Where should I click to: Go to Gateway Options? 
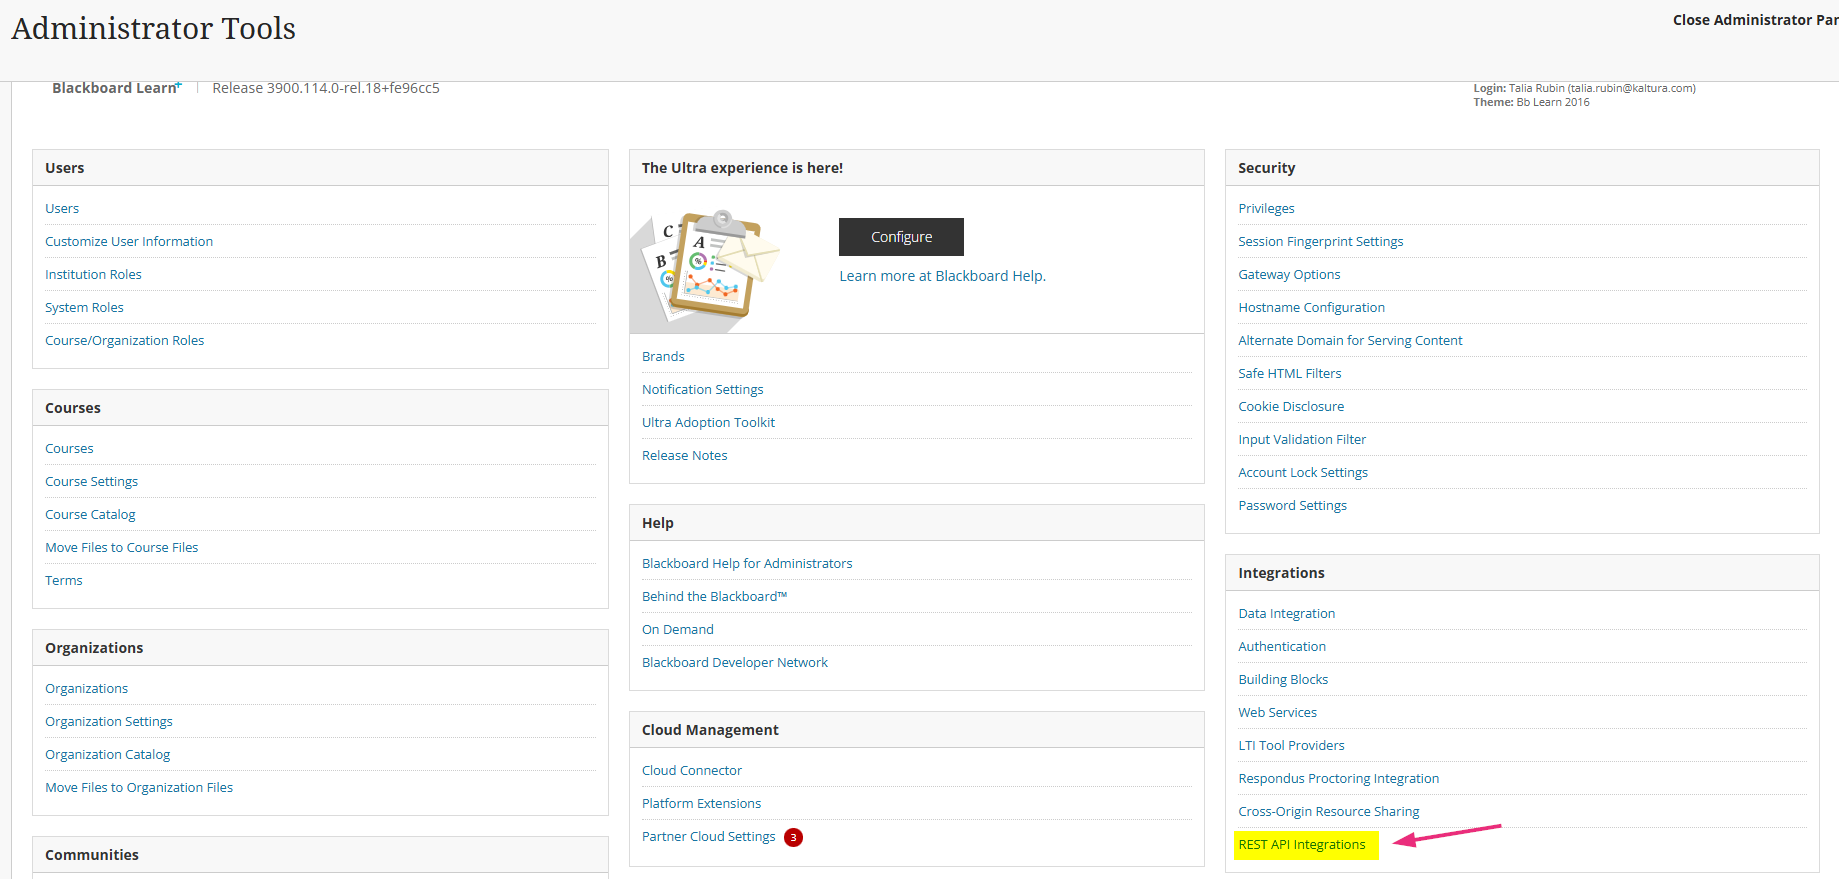(x=1289, y=274)
